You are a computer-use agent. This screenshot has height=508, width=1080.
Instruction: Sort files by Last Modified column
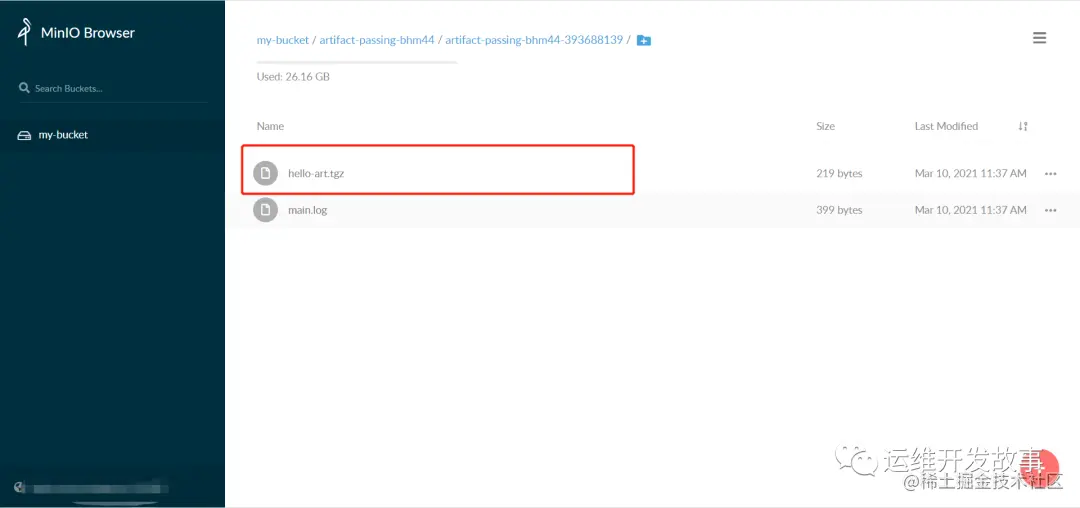pos(946,126)
